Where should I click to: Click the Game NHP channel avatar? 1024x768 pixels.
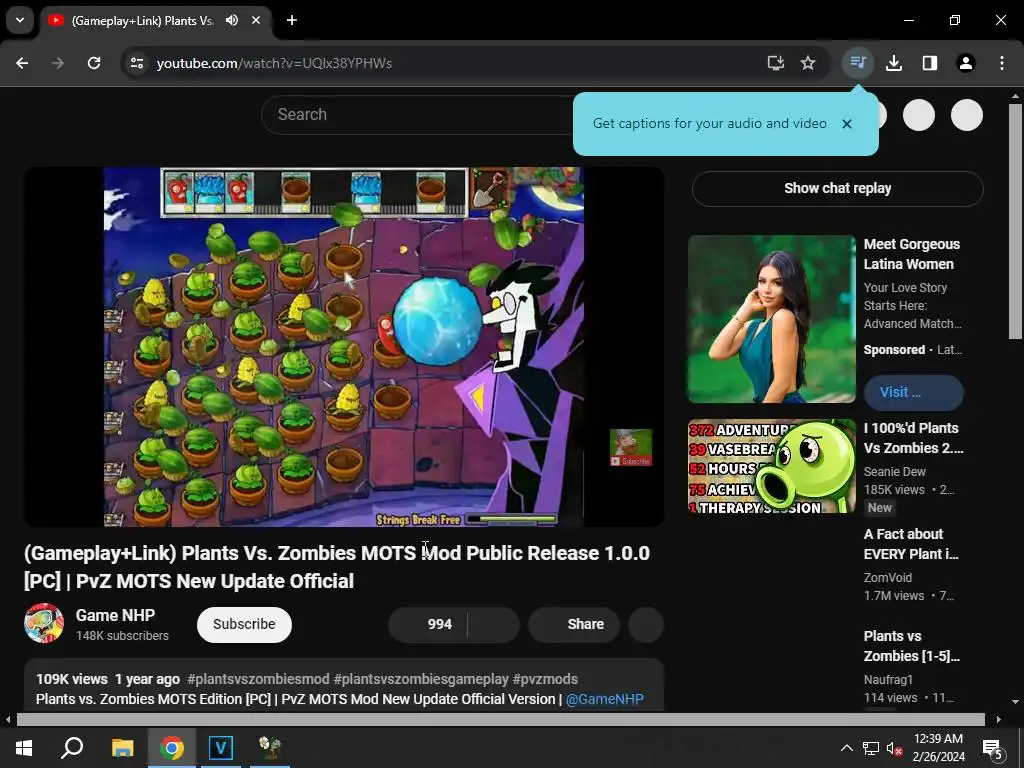click(x=44, y=623)
